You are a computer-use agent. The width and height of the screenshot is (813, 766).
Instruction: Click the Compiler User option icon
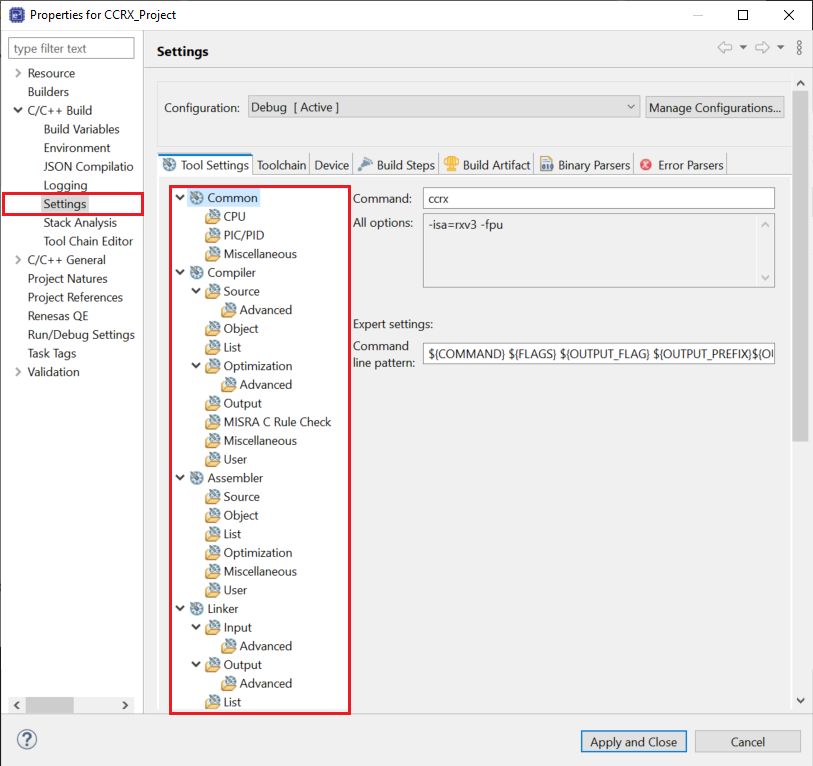click(213, 459)
